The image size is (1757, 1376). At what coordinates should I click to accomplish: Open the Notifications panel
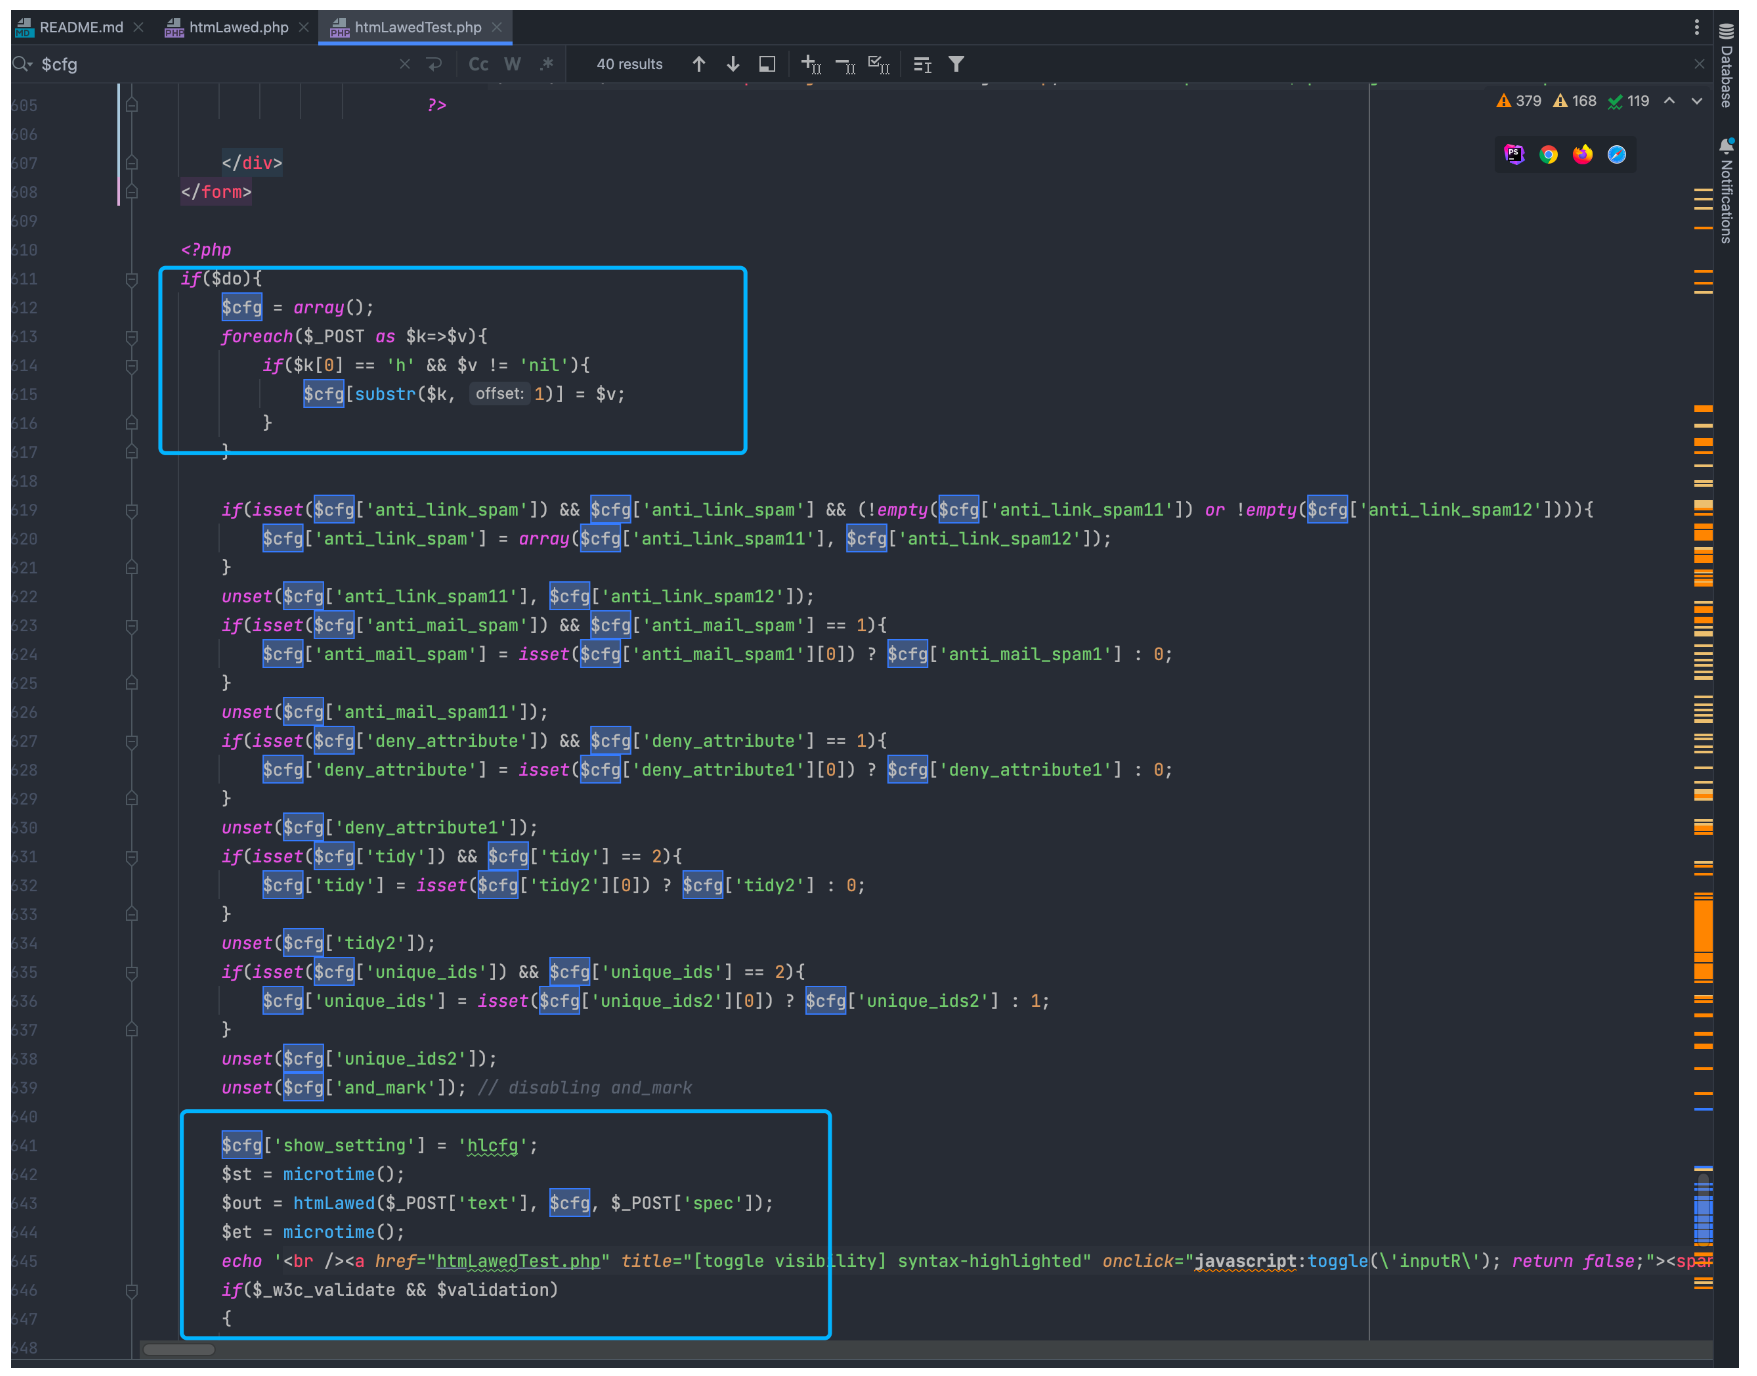point(1726,192)
